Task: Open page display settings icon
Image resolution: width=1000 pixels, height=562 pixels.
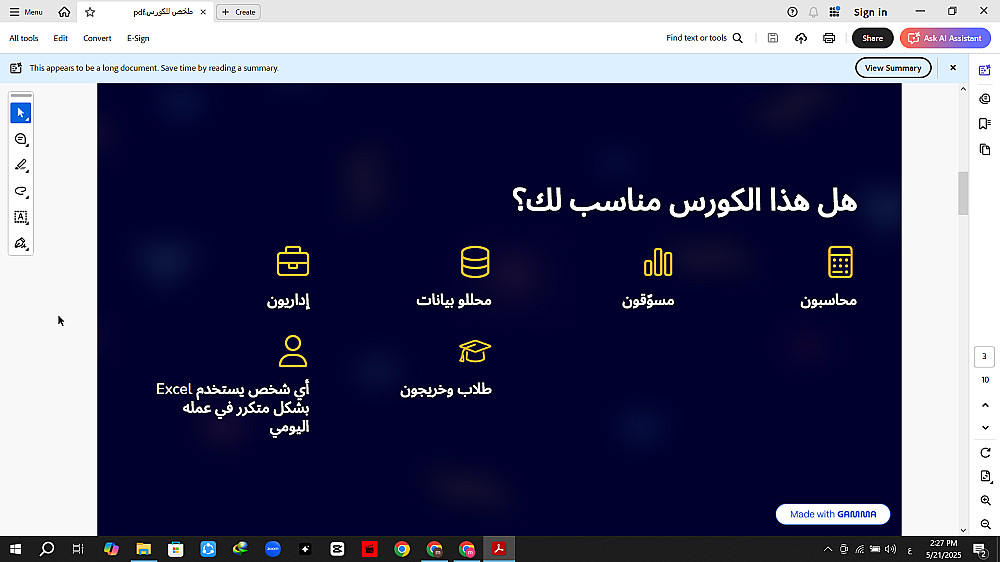Action: pos(985,477)
